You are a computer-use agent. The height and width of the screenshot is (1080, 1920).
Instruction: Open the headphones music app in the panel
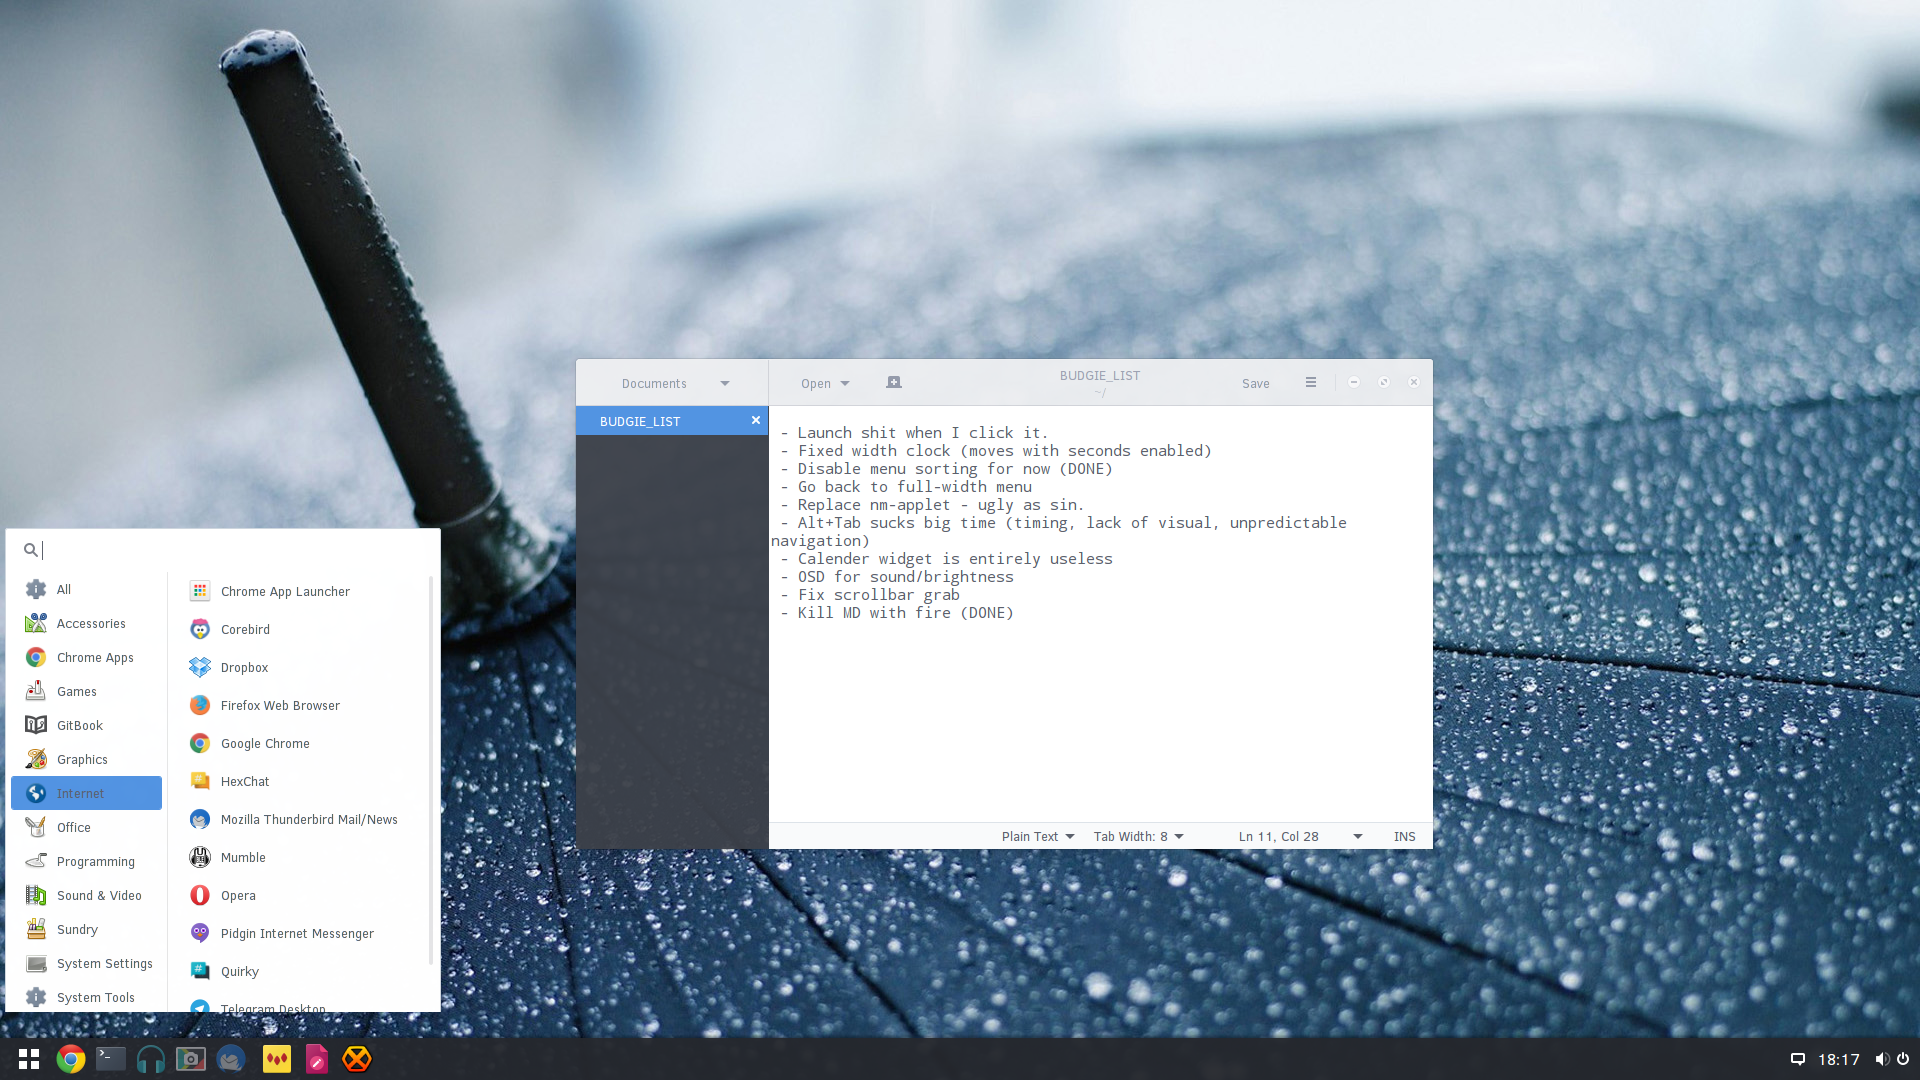point(151,1059)
